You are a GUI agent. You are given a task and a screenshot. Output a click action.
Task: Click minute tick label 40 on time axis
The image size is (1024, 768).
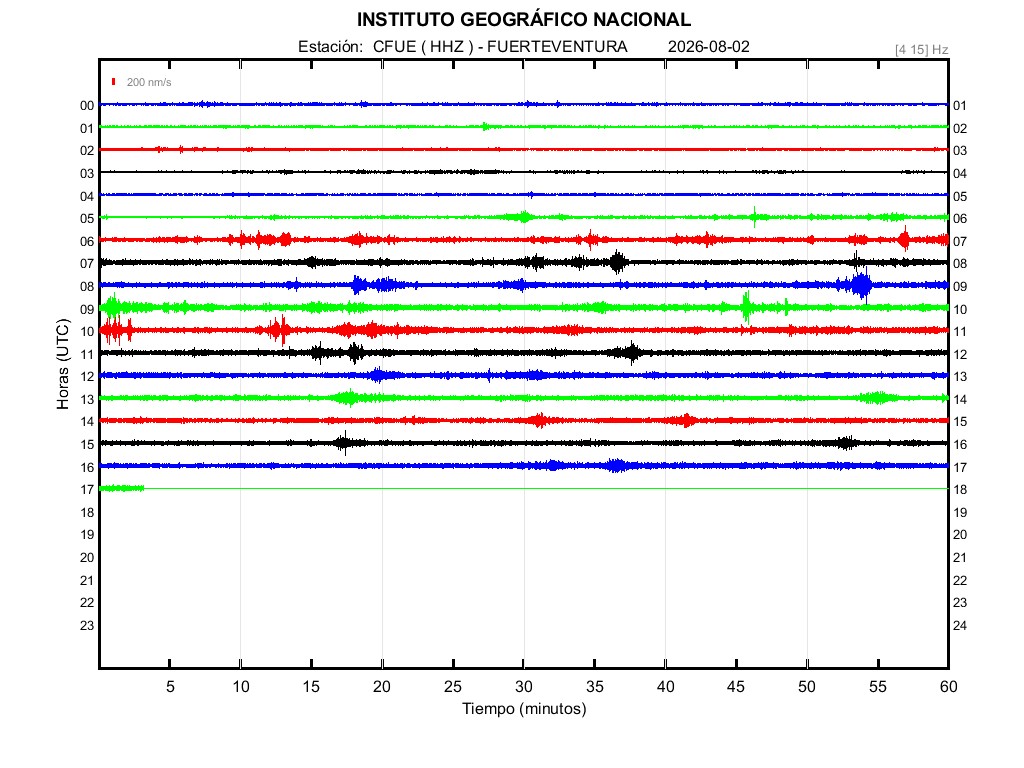665,687
